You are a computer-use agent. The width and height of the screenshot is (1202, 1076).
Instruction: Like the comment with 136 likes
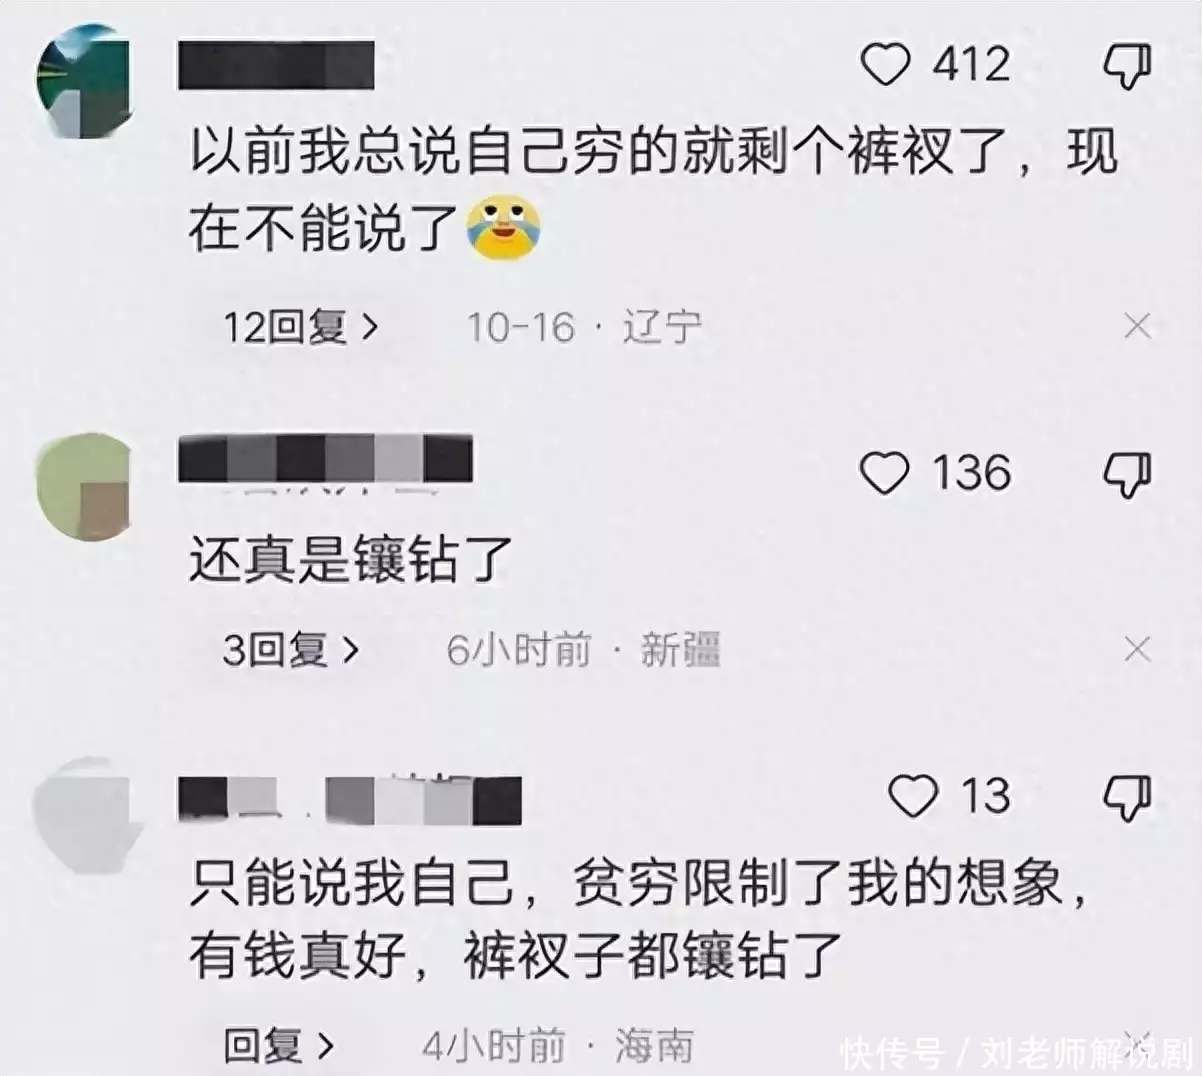click(885, 473)
